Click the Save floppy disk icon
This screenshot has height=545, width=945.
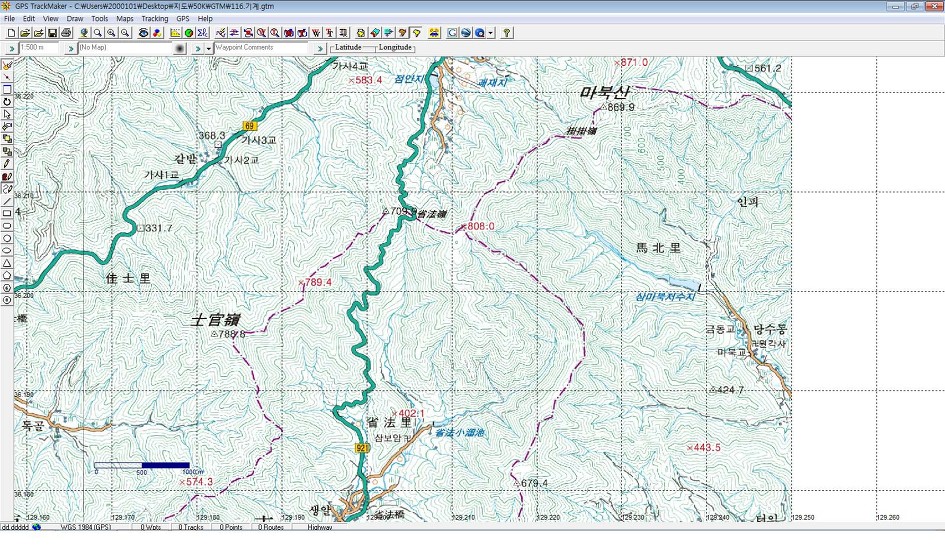[52, 33]
